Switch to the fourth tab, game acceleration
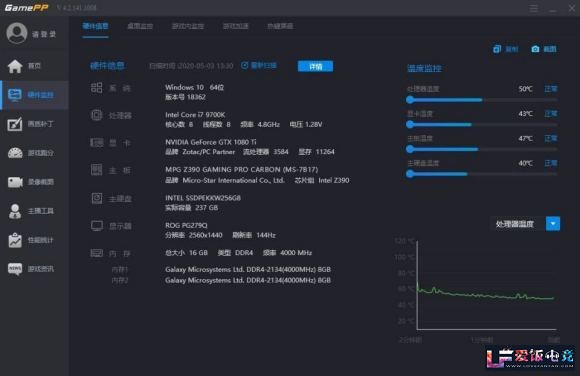The width and height of the screenshot is (580, 376). point(236,26)
